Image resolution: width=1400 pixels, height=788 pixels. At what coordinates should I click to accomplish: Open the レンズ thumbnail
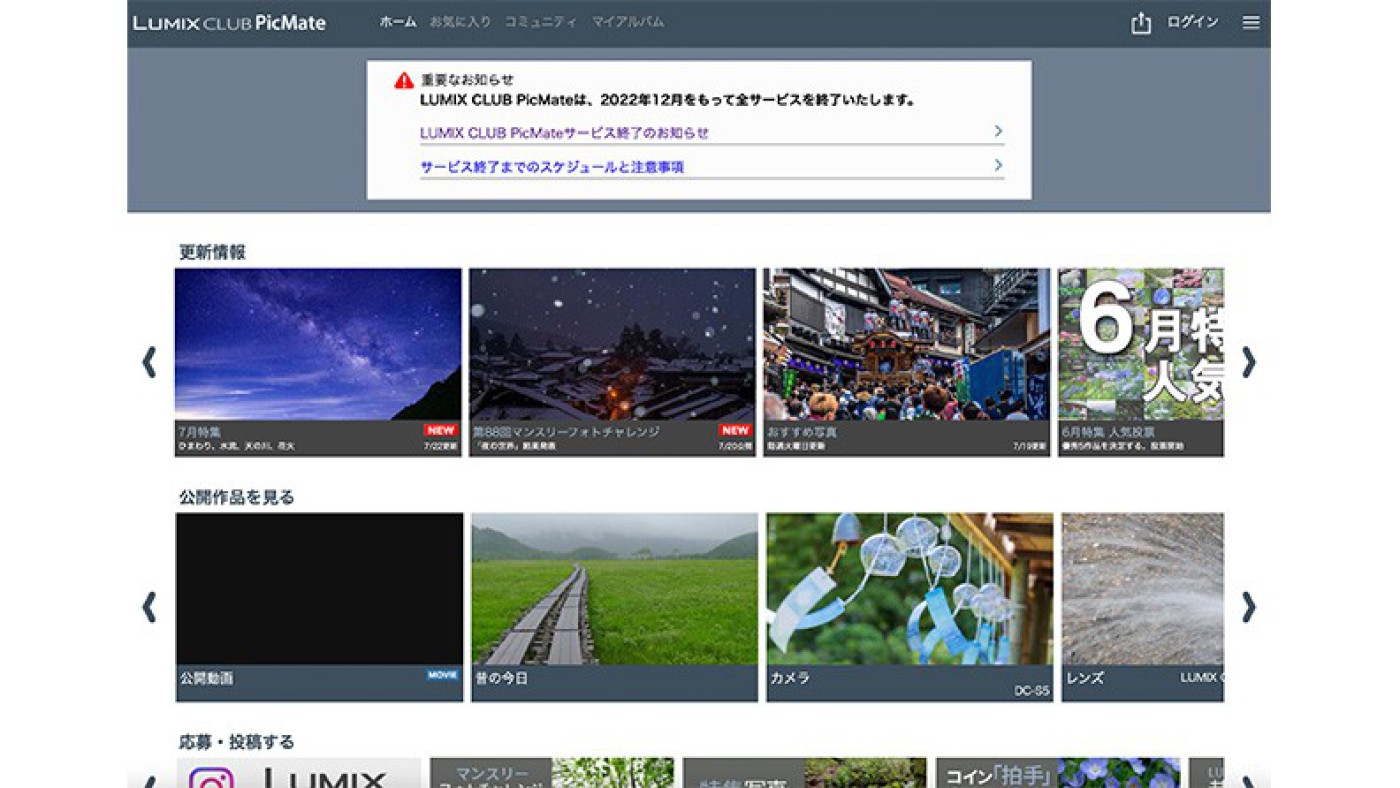[1143, 589]
